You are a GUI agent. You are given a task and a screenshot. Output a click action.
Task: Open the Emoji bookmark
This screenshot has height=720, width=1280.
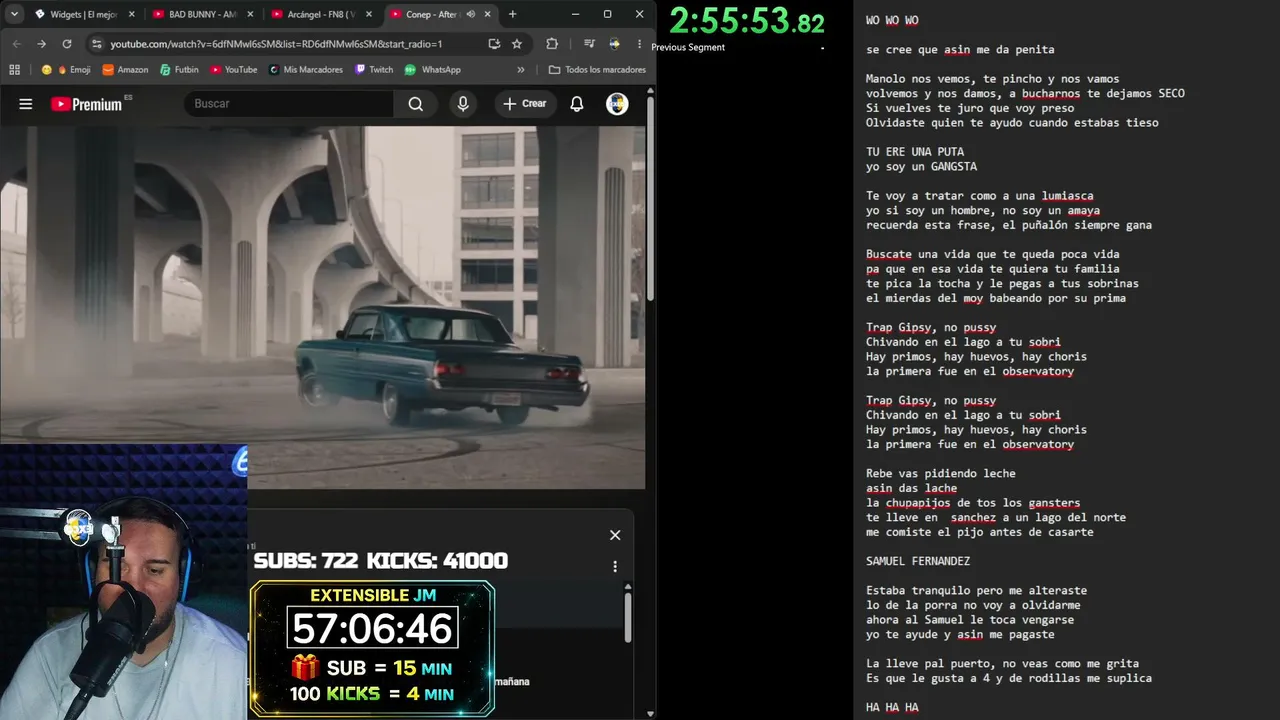tap(66, 70)
